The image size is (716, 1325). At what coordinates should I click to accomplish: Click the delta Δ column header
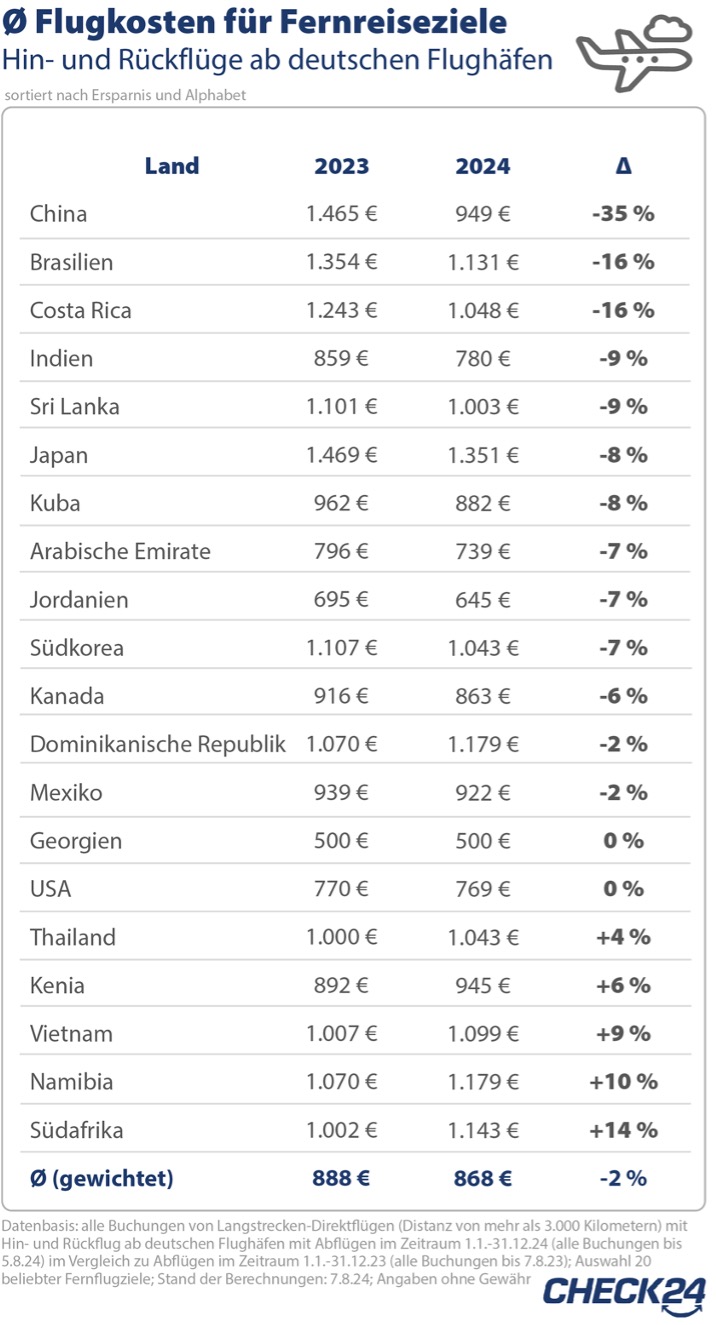coord(623,166)
